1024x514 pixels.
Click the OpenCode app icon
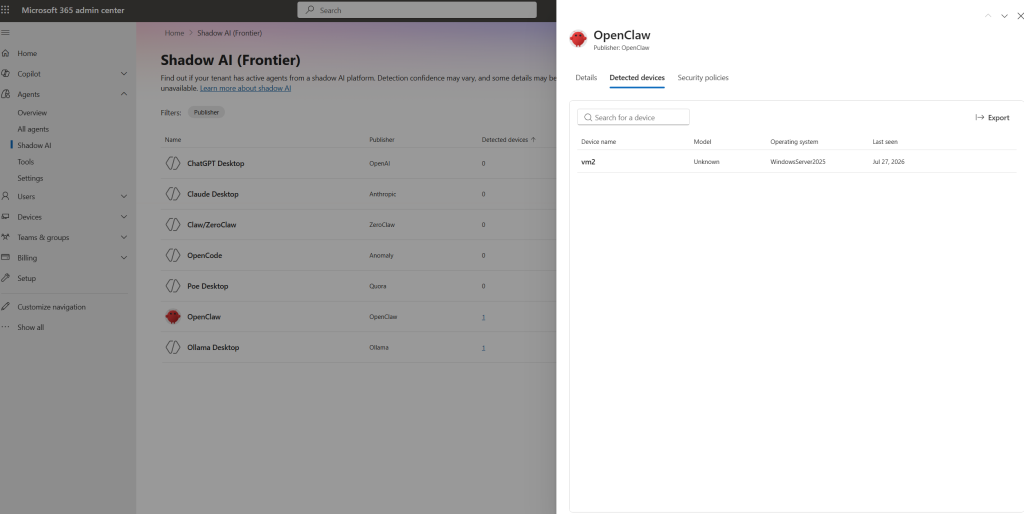click(x=172, y=255)
